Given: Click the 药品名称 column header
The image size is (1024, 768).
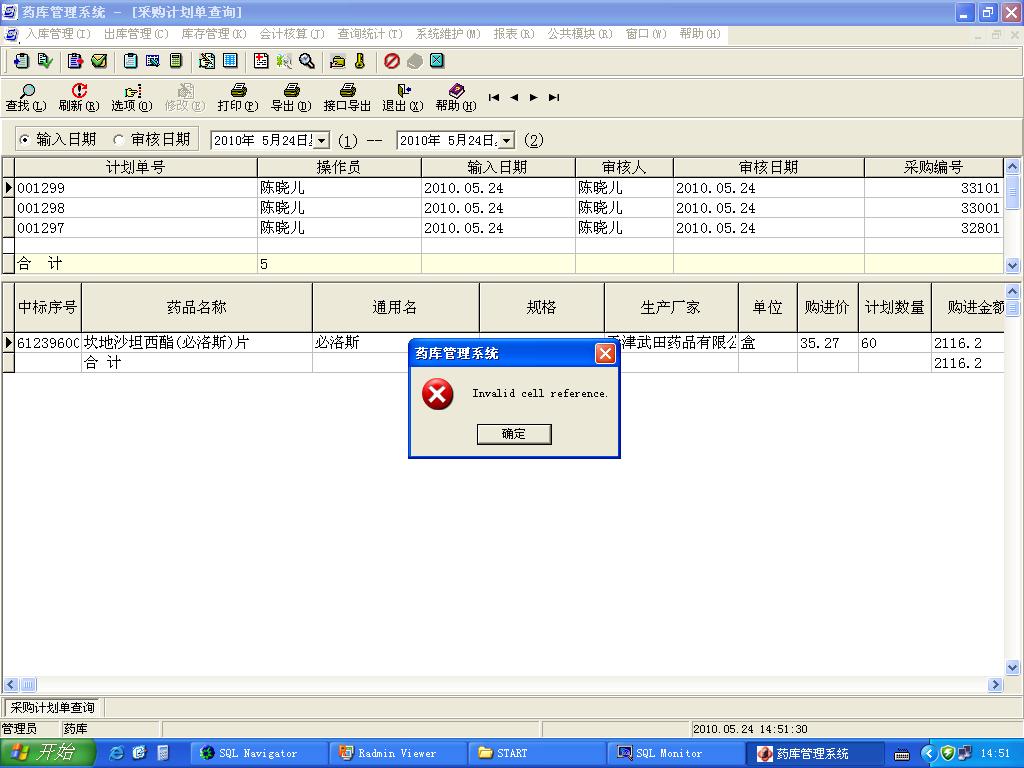Looking at the screenshot, I should point(197,307).
